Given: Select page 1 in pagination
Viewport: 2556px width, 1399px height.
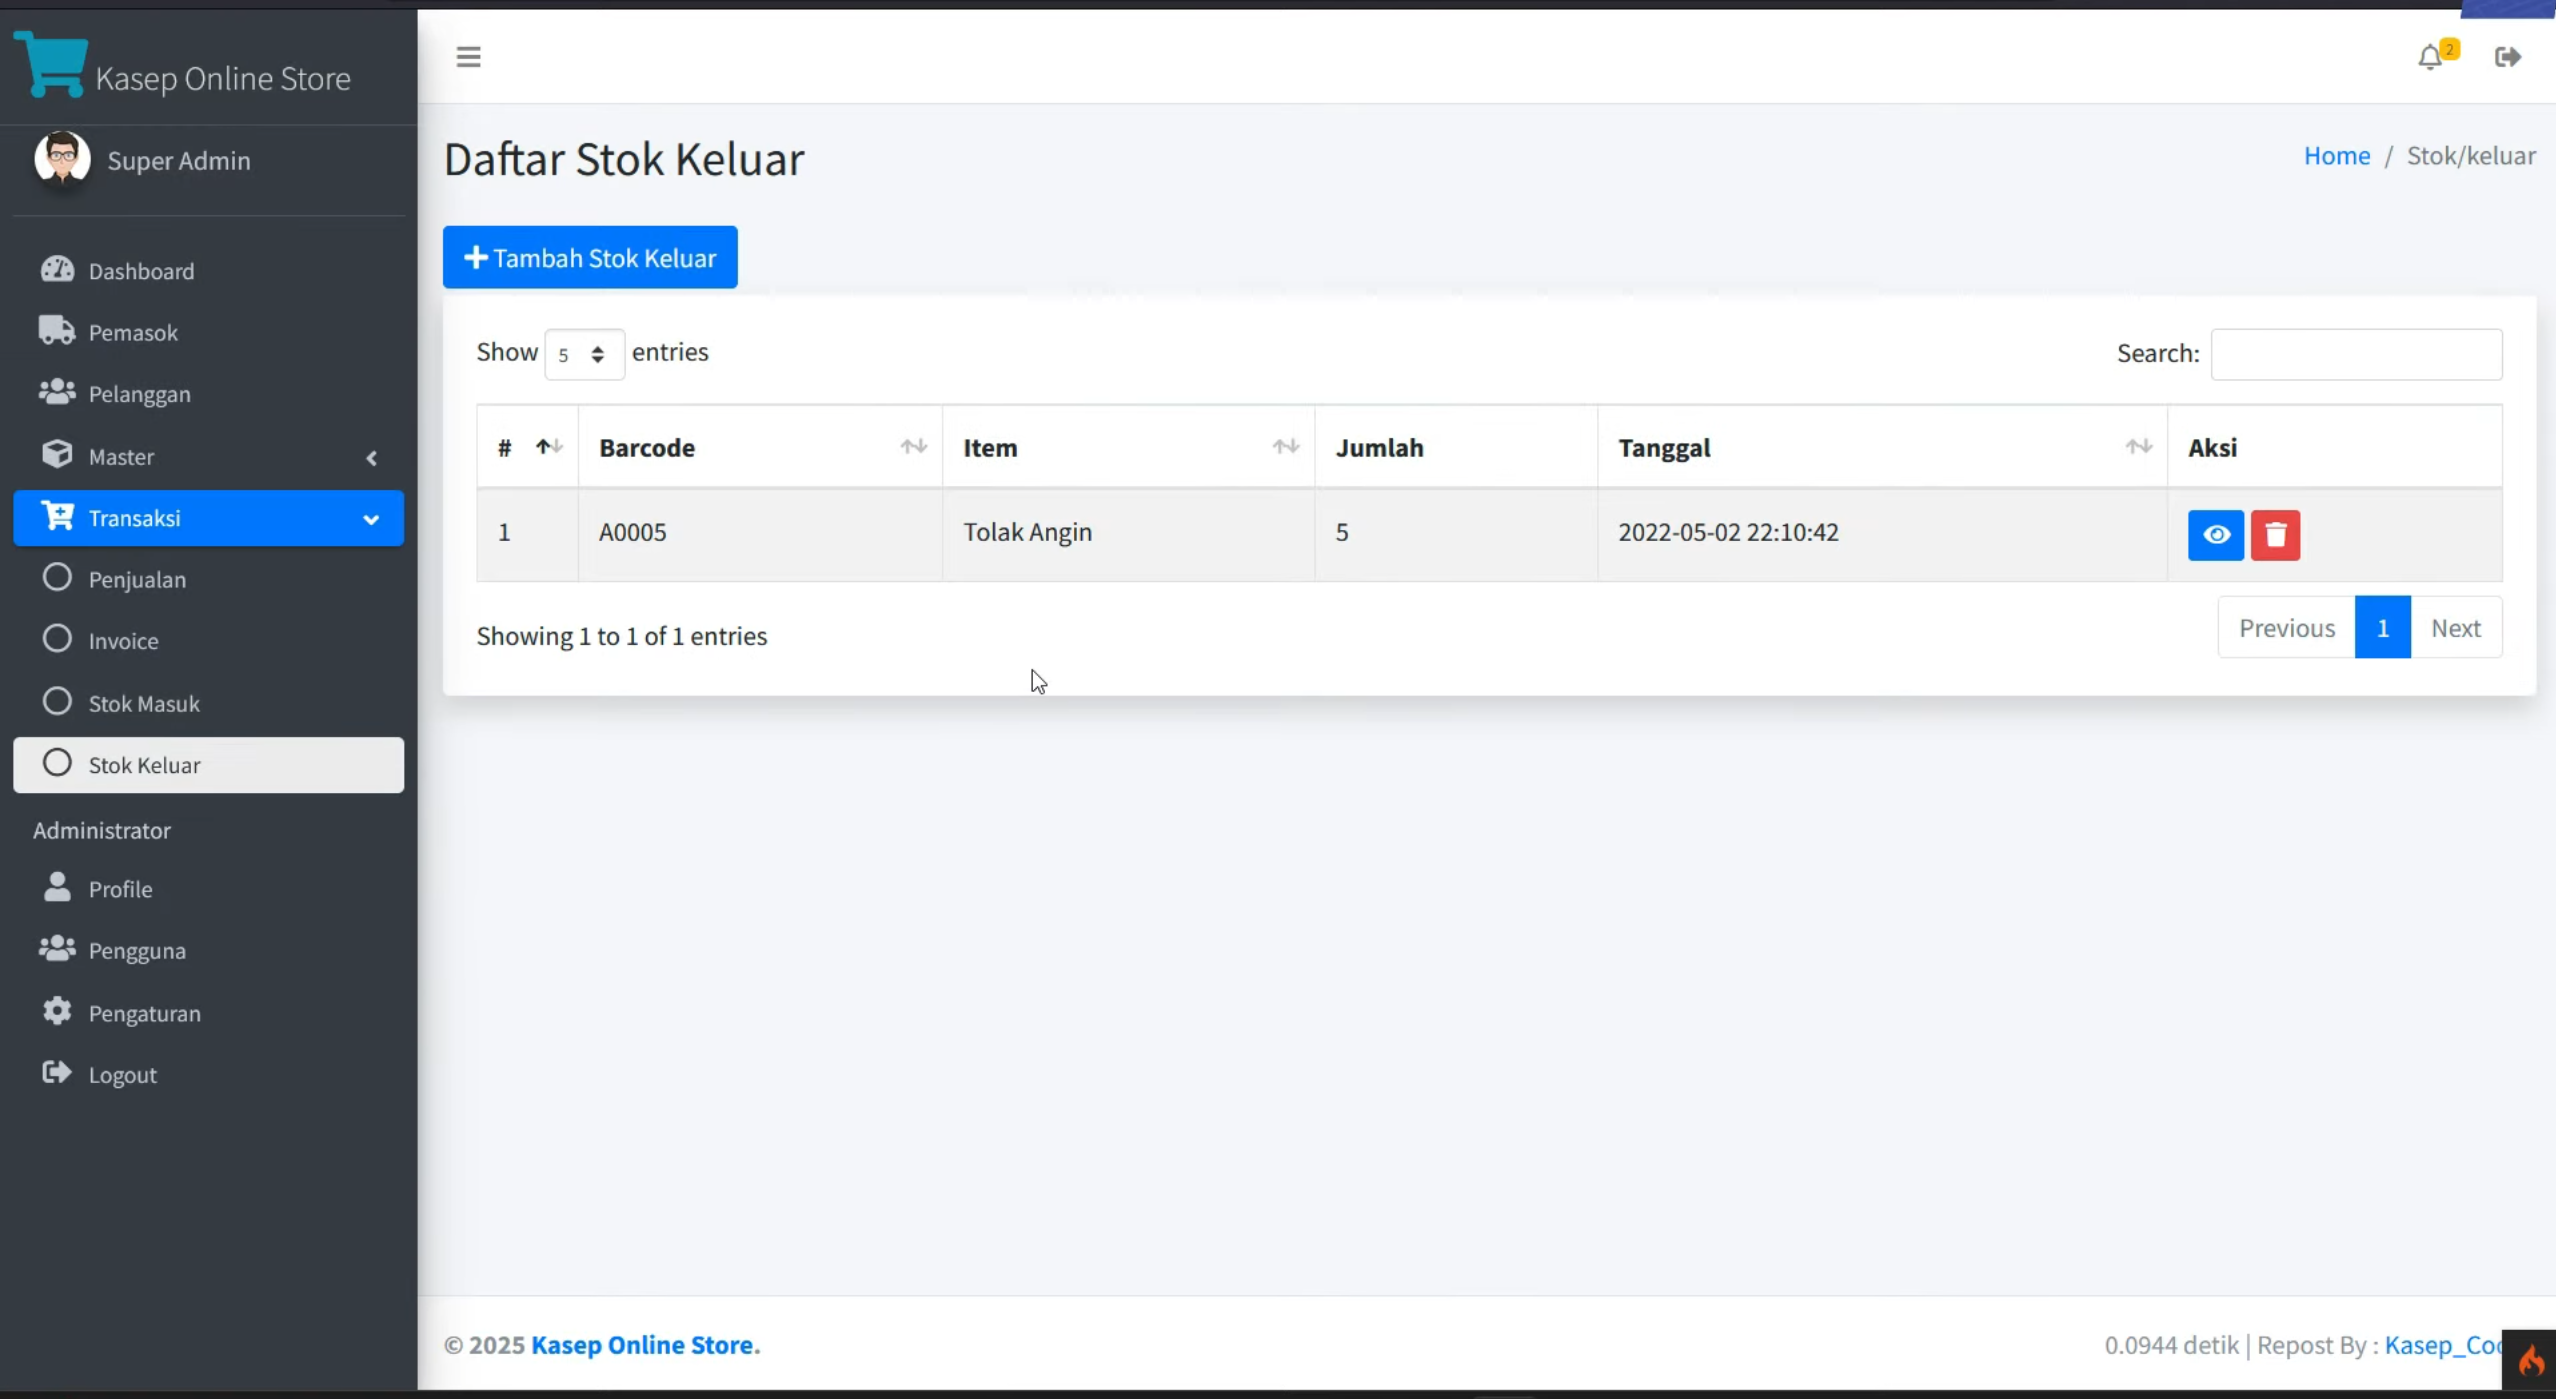Looking at the screenshot, I should pos(2382,628).
